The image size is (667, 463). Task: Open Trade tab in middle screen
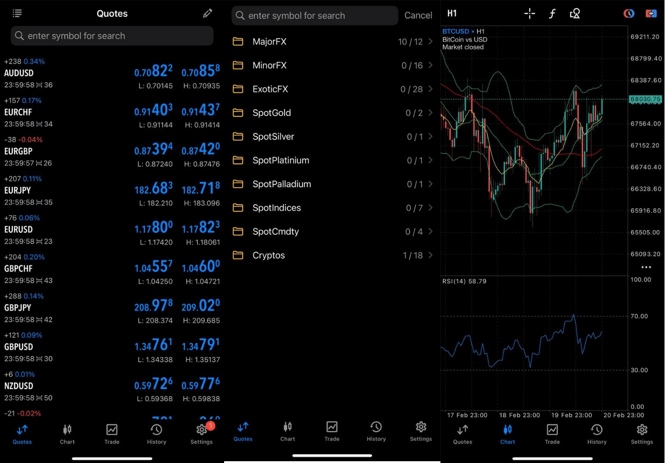[332, 431]
